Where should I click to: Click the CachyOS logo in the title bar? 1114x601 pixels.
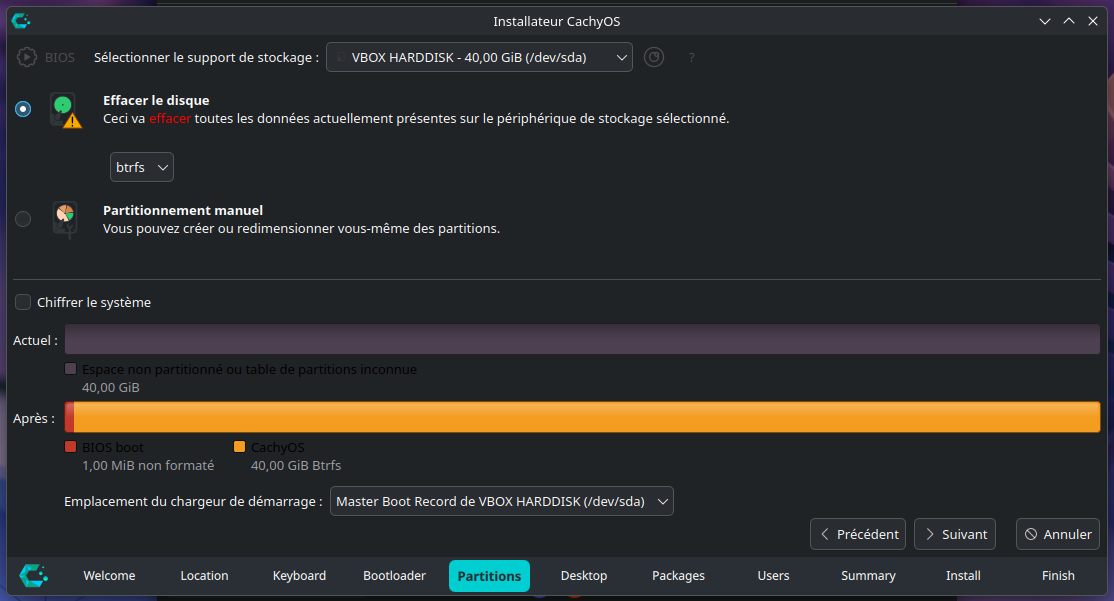(20, 21)
